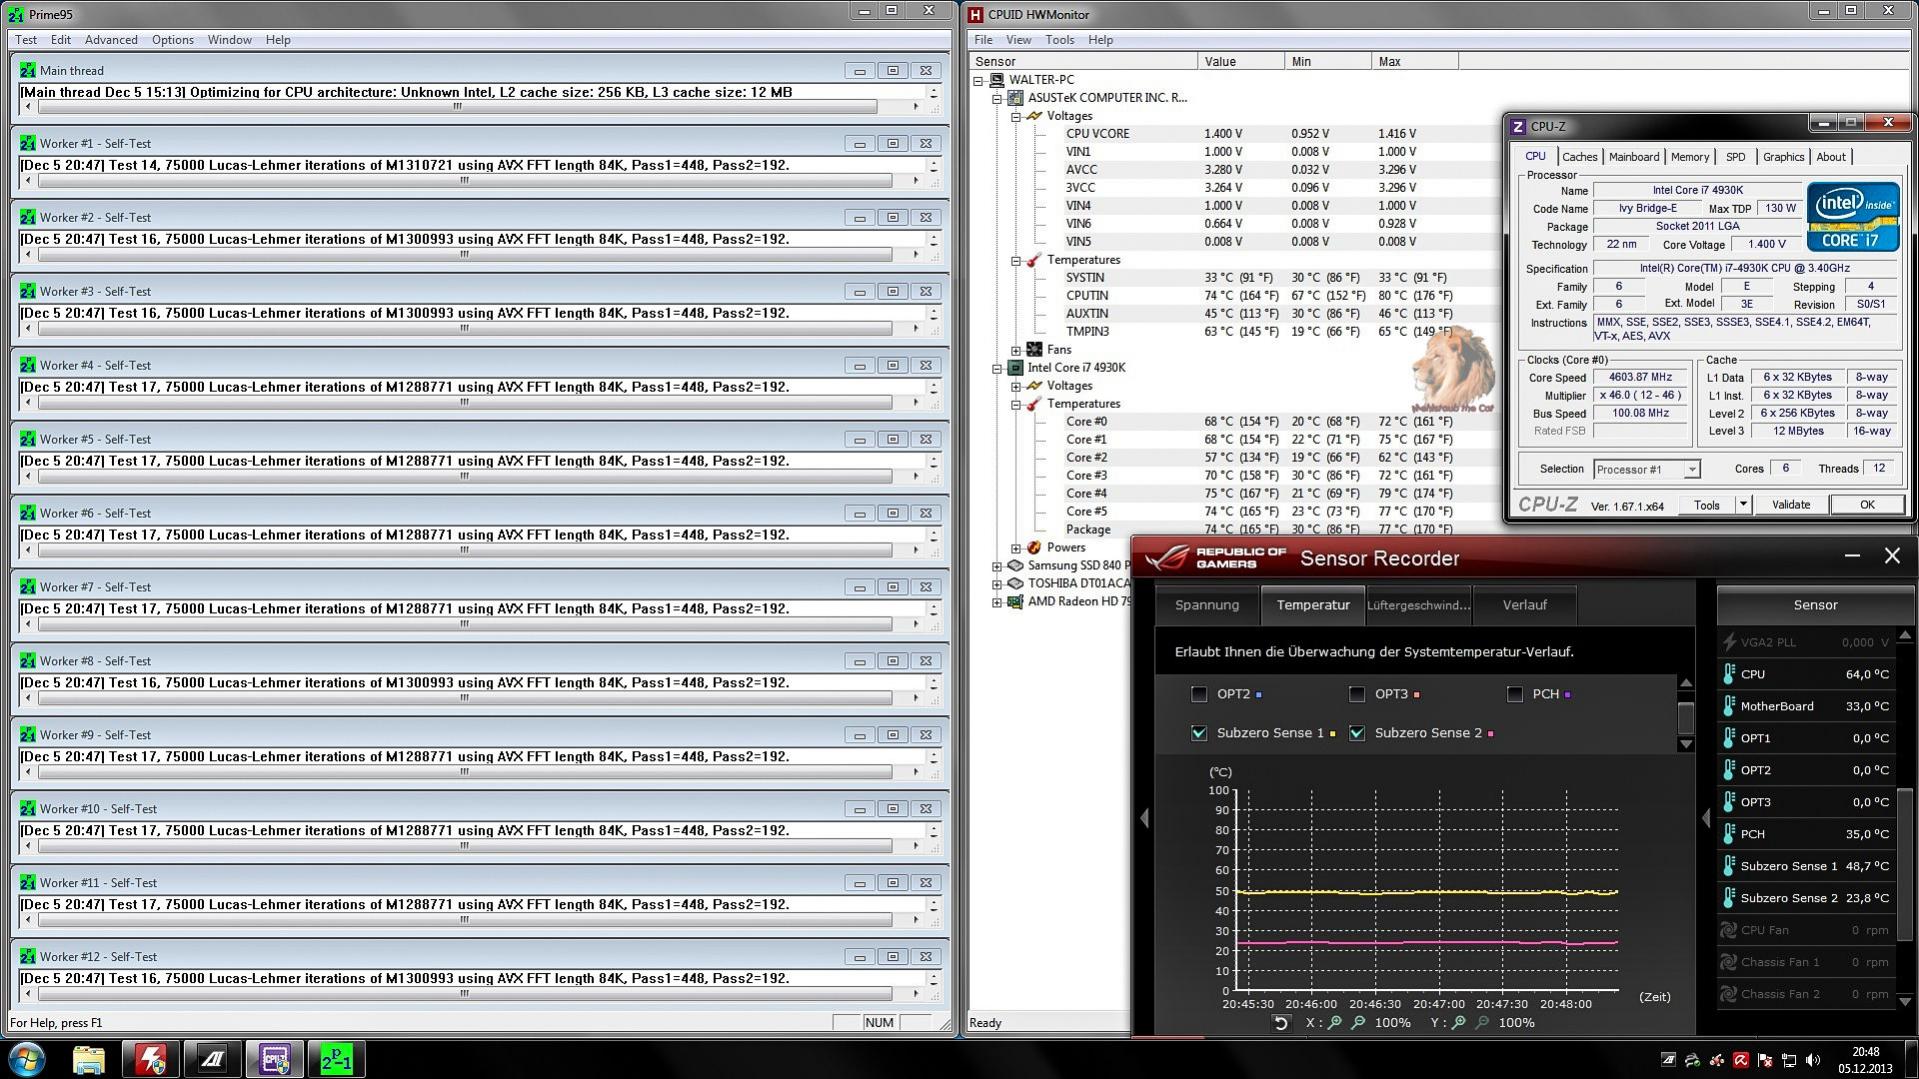Enable the PCH temperature checkbox

coord(1515,694)
